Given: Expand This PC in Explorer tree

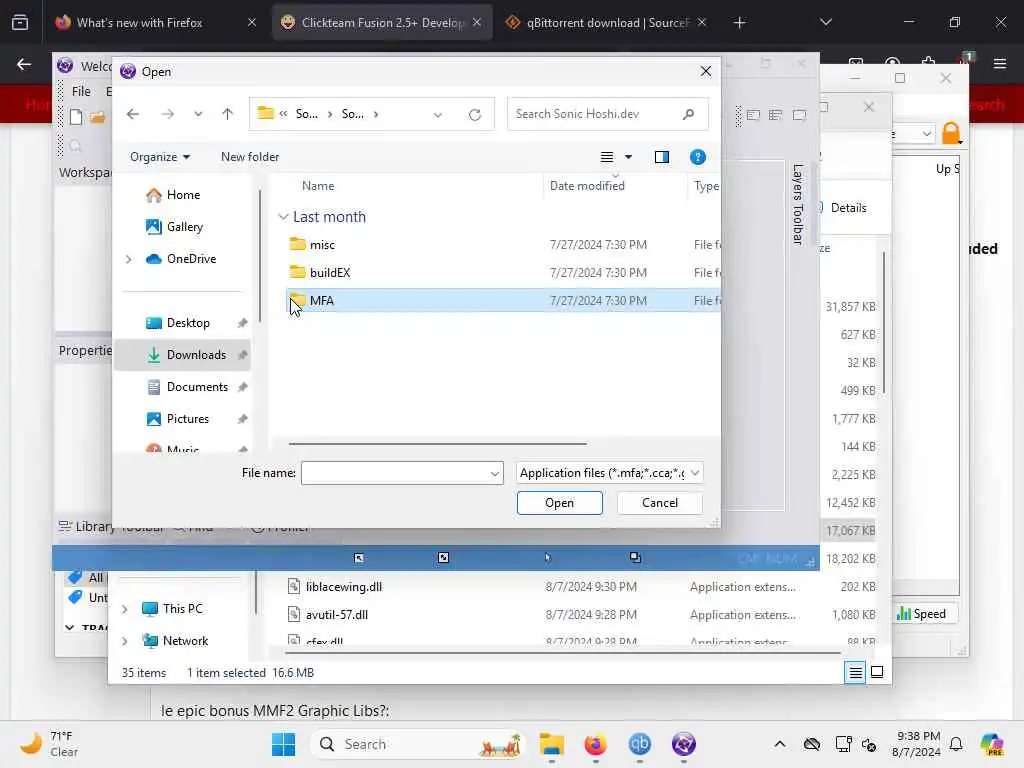Looking at the screenshot, I should click(x=125, y=609).
